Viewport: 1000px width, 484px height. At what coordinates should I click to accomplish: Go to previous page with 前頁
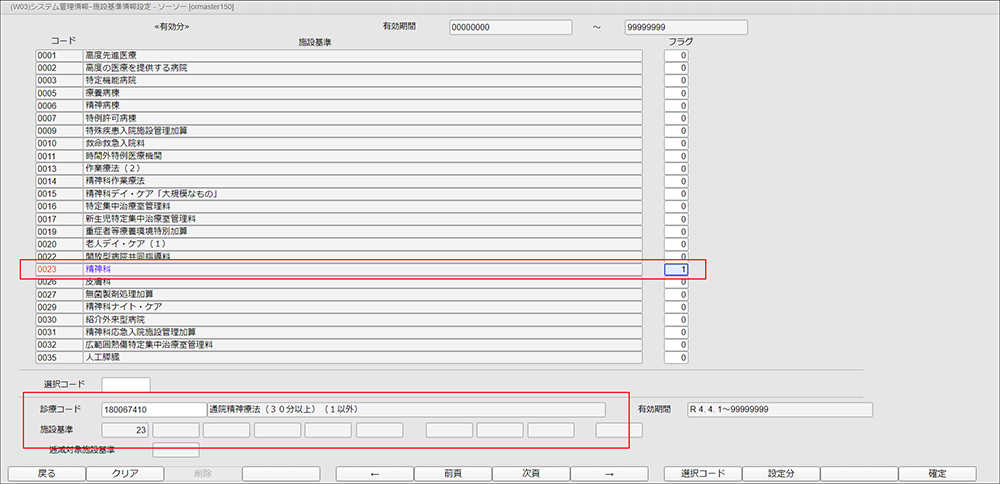coord(452,474)
